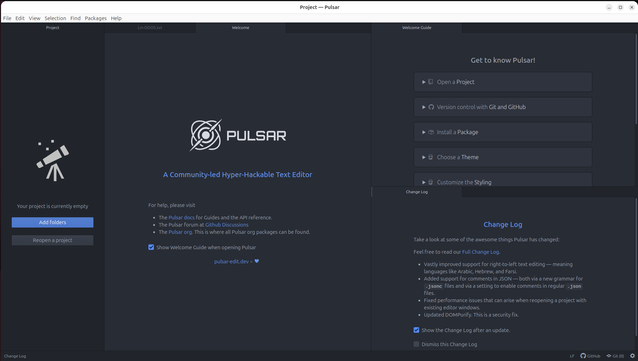
Task: Open the Packages menu
Action: coord(96,18)
